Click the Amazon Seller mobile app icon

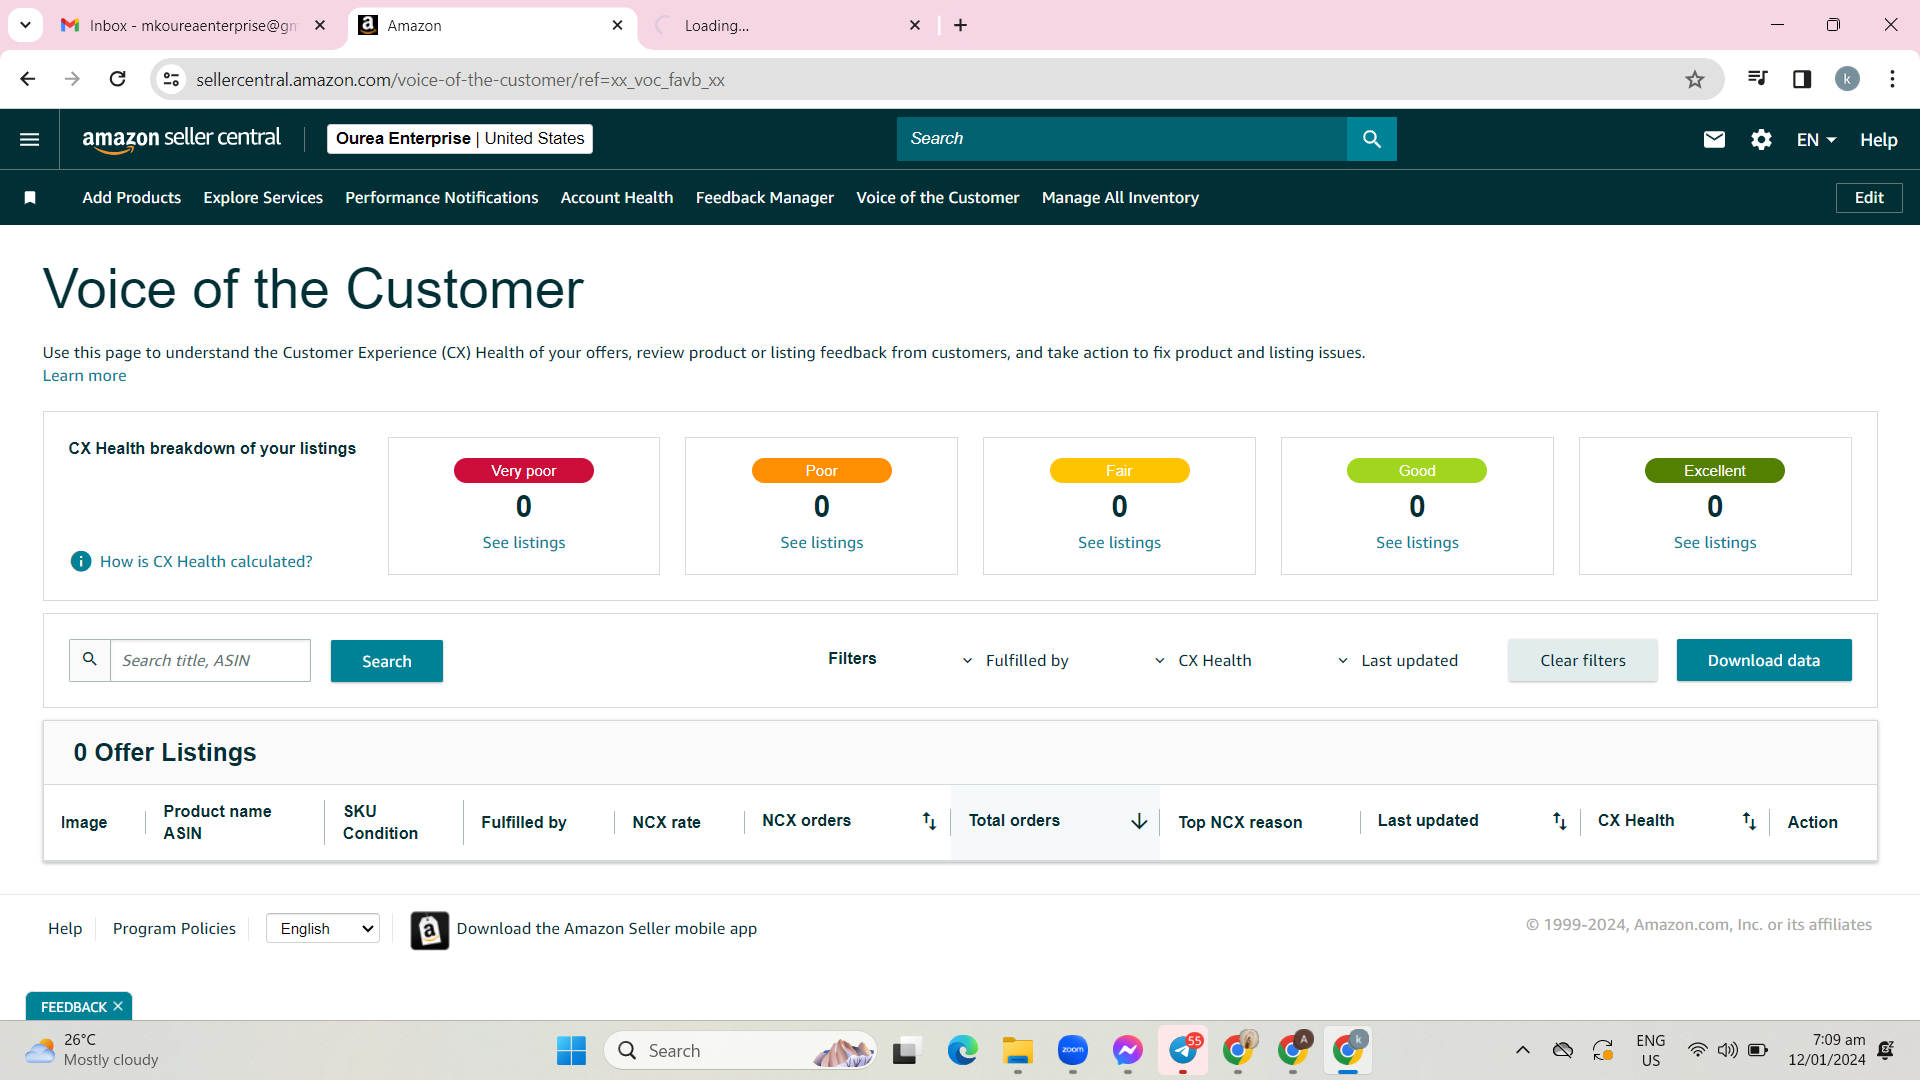tap(429, 930)
